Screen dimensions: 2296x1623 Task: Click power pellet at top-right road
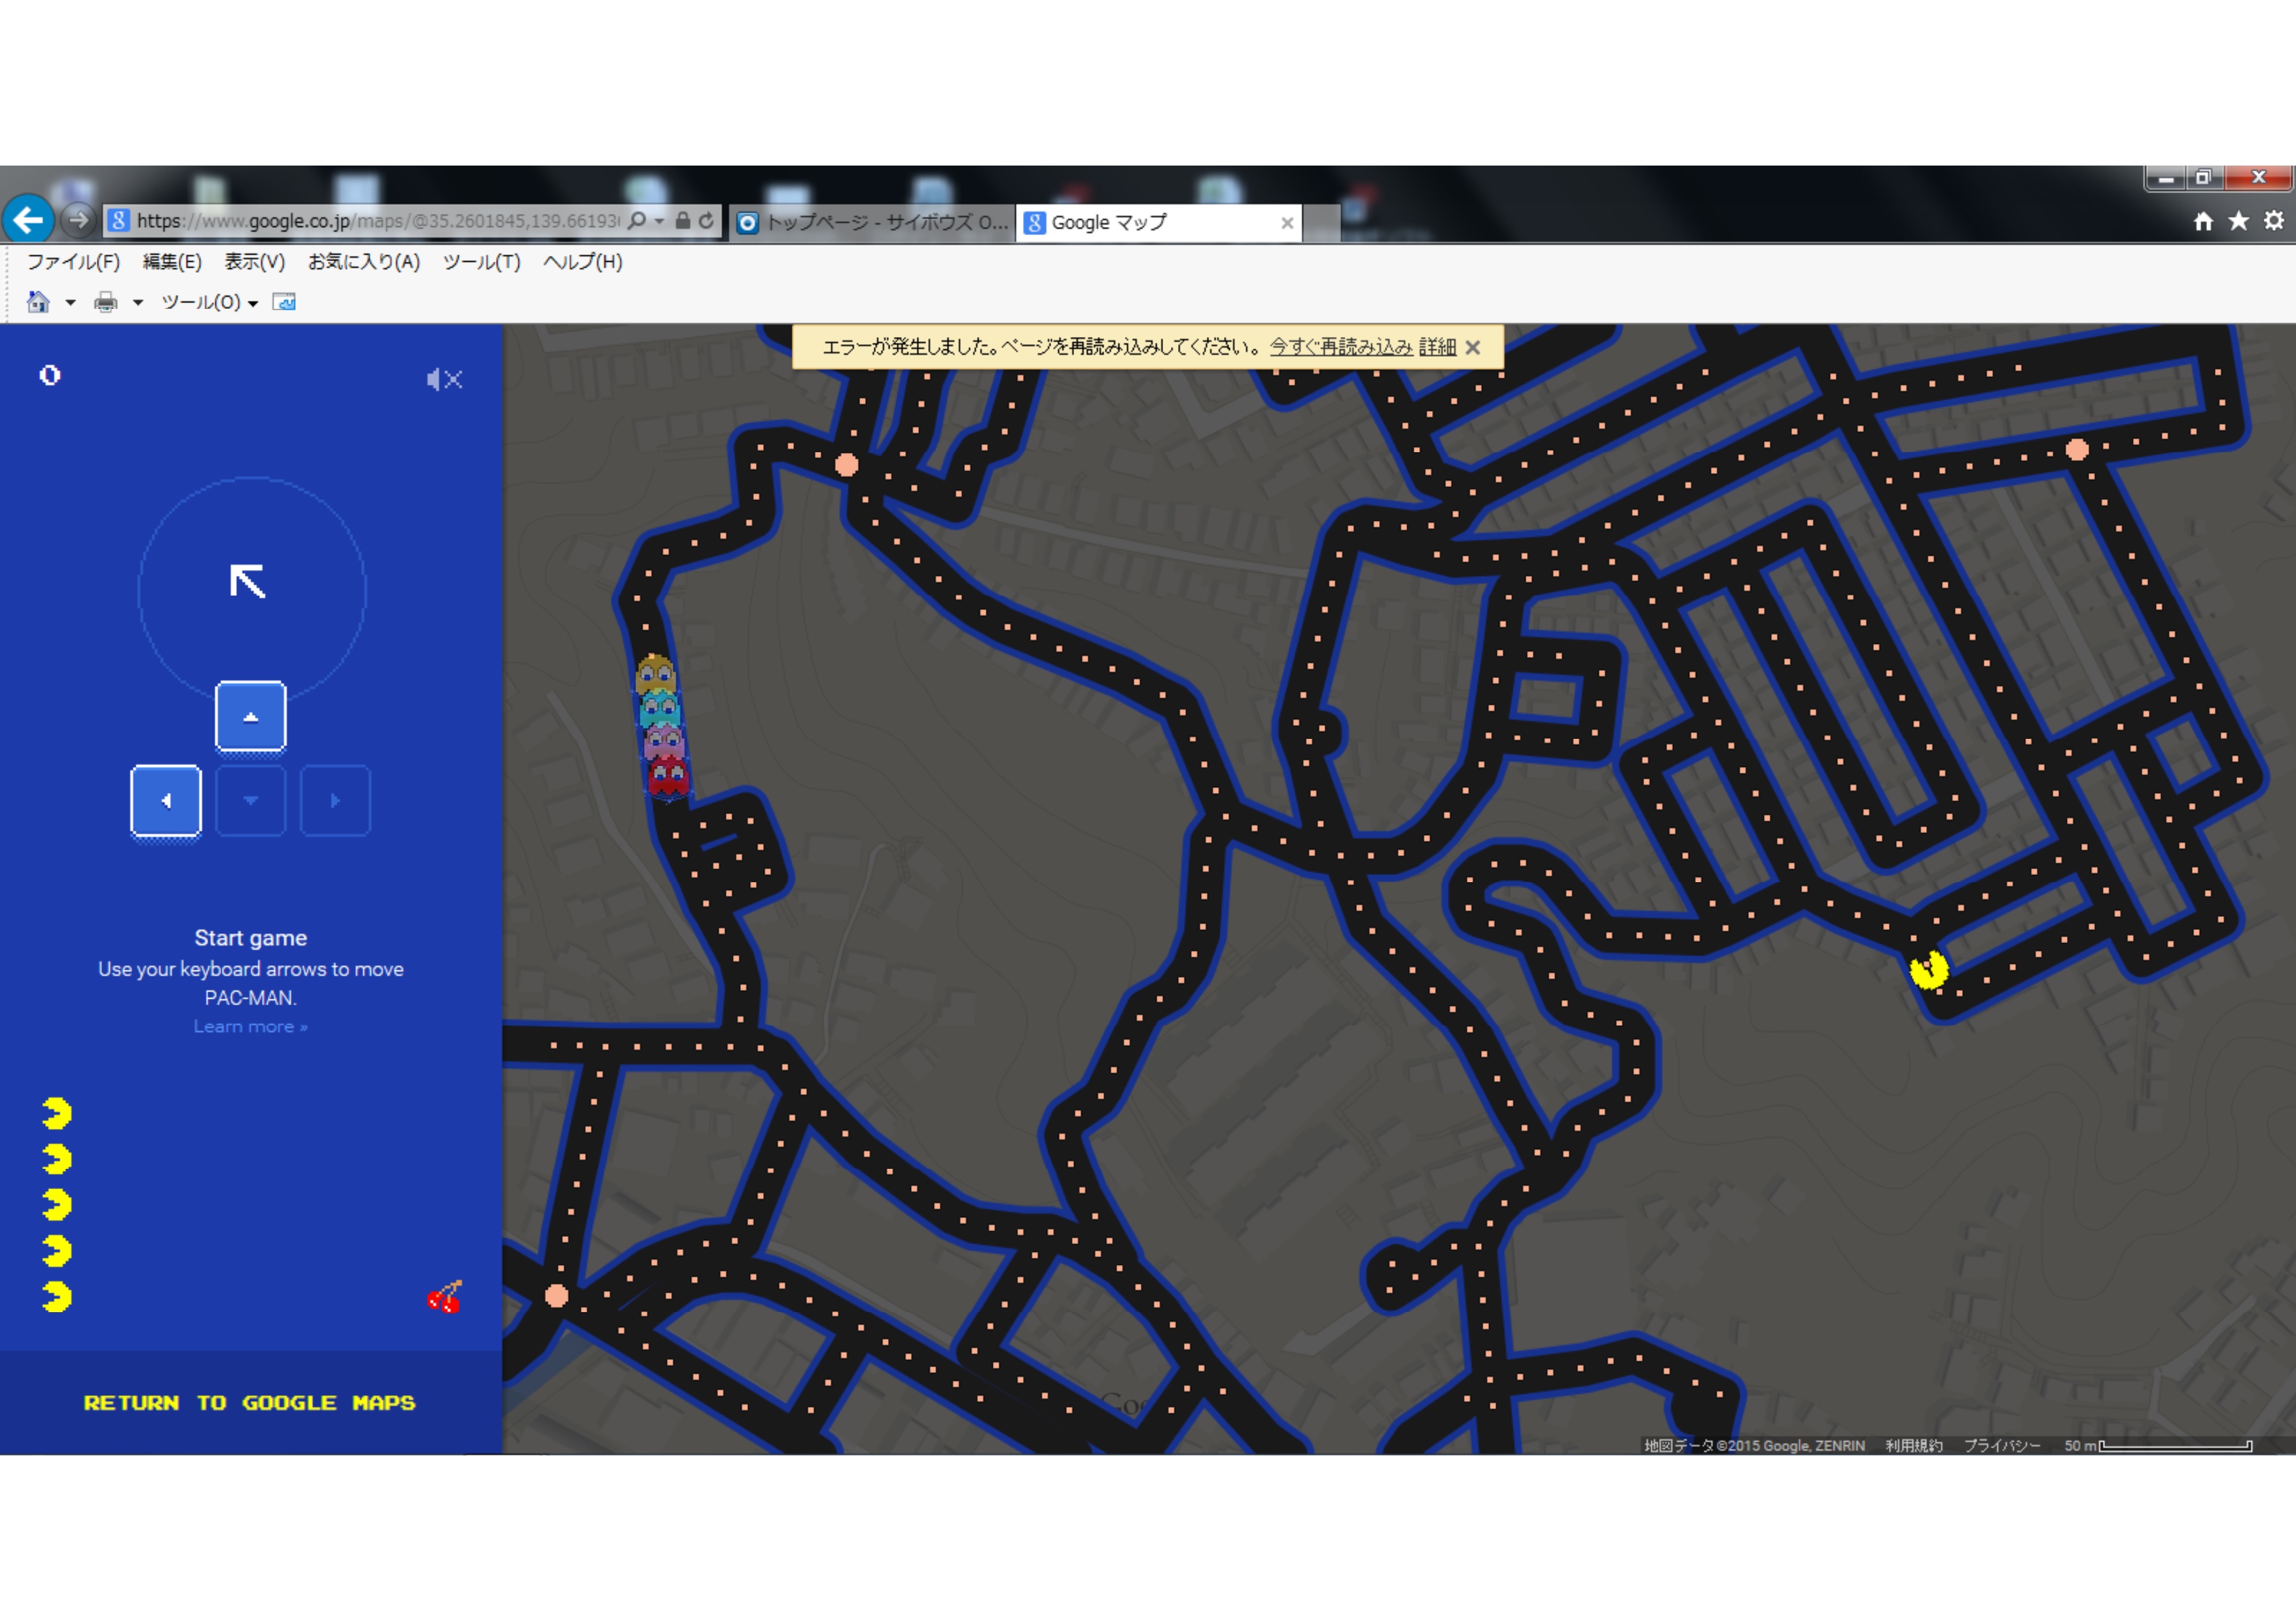pos(2077,449)
